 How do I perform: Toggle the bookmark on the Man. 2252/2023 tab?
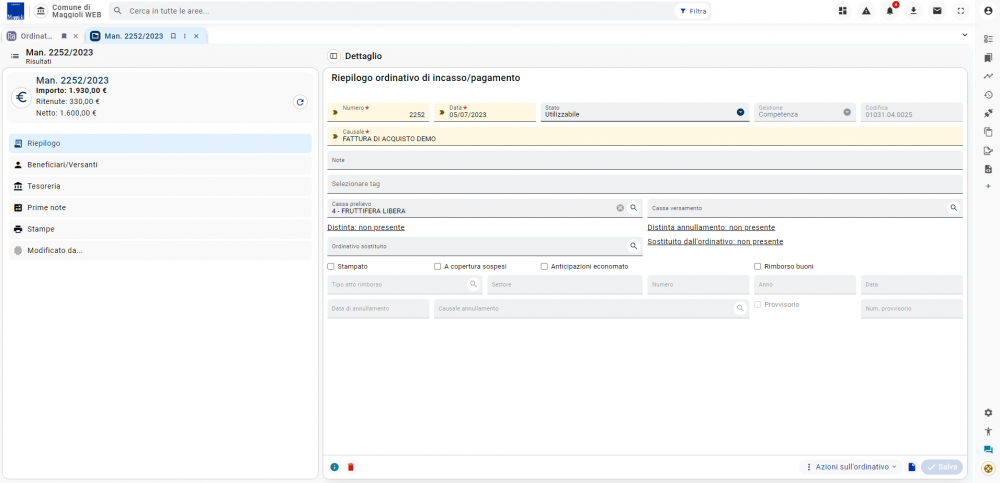(x=173, y=36)
